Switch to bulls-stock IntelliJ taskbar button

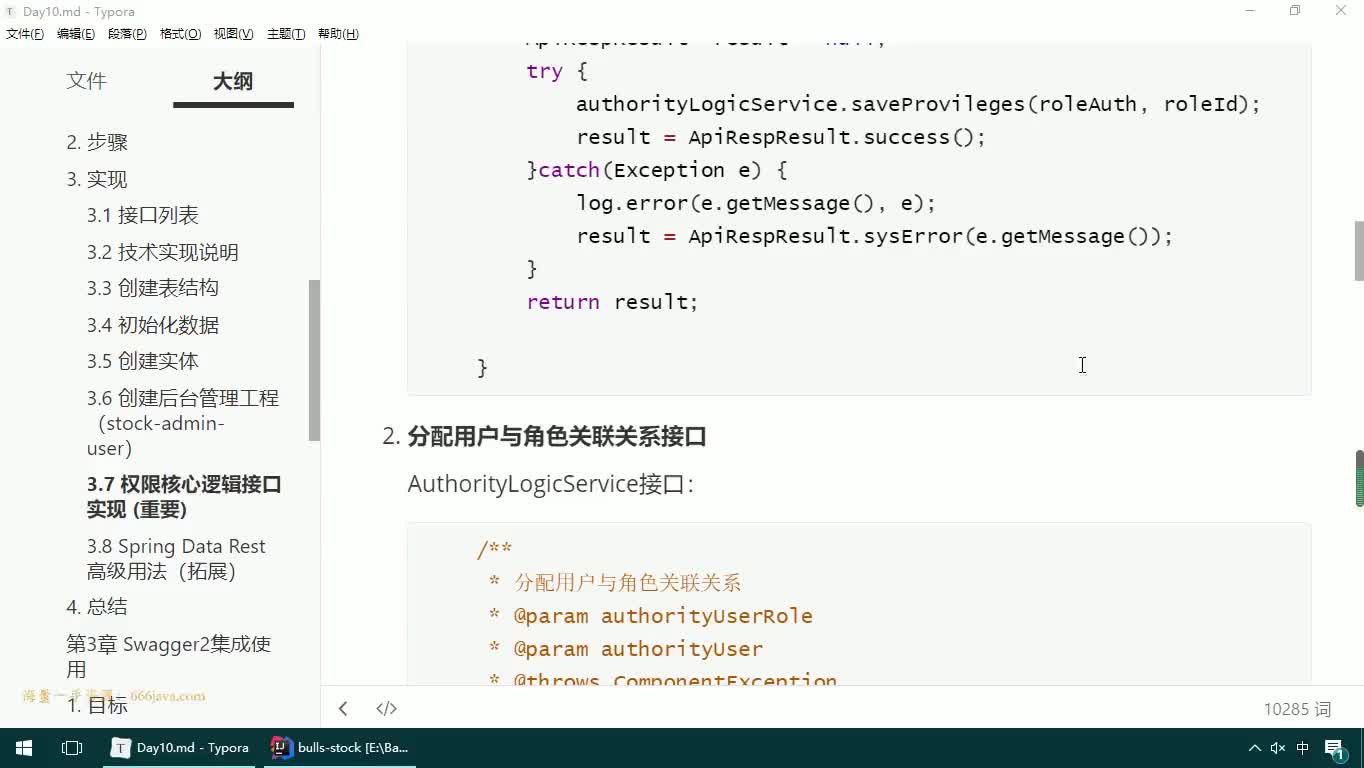340,747
